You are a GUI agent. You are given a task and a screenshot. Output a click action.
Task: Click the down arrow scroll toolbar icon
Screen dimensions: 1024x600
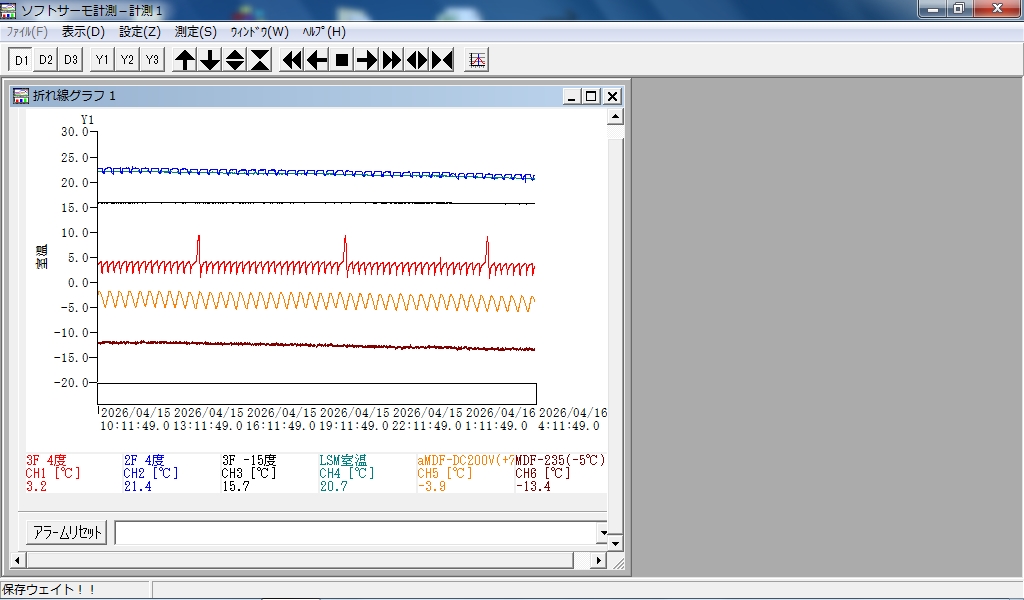coord(210,60)
